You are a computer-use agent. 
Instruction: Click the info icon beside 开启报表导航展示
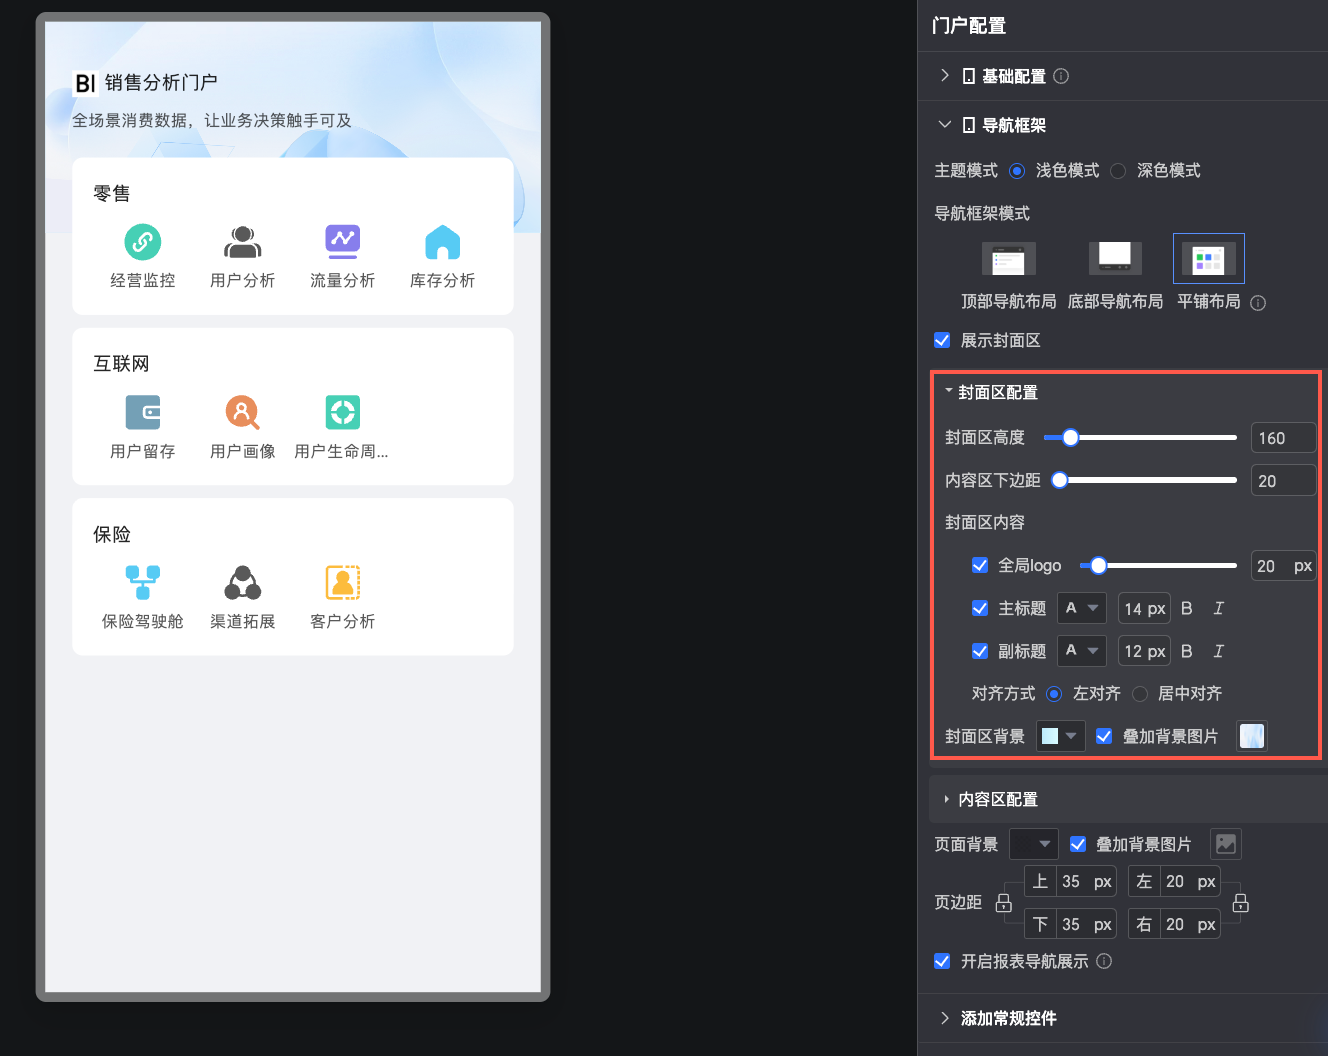pyautogui.click(x=1104, y=961)
